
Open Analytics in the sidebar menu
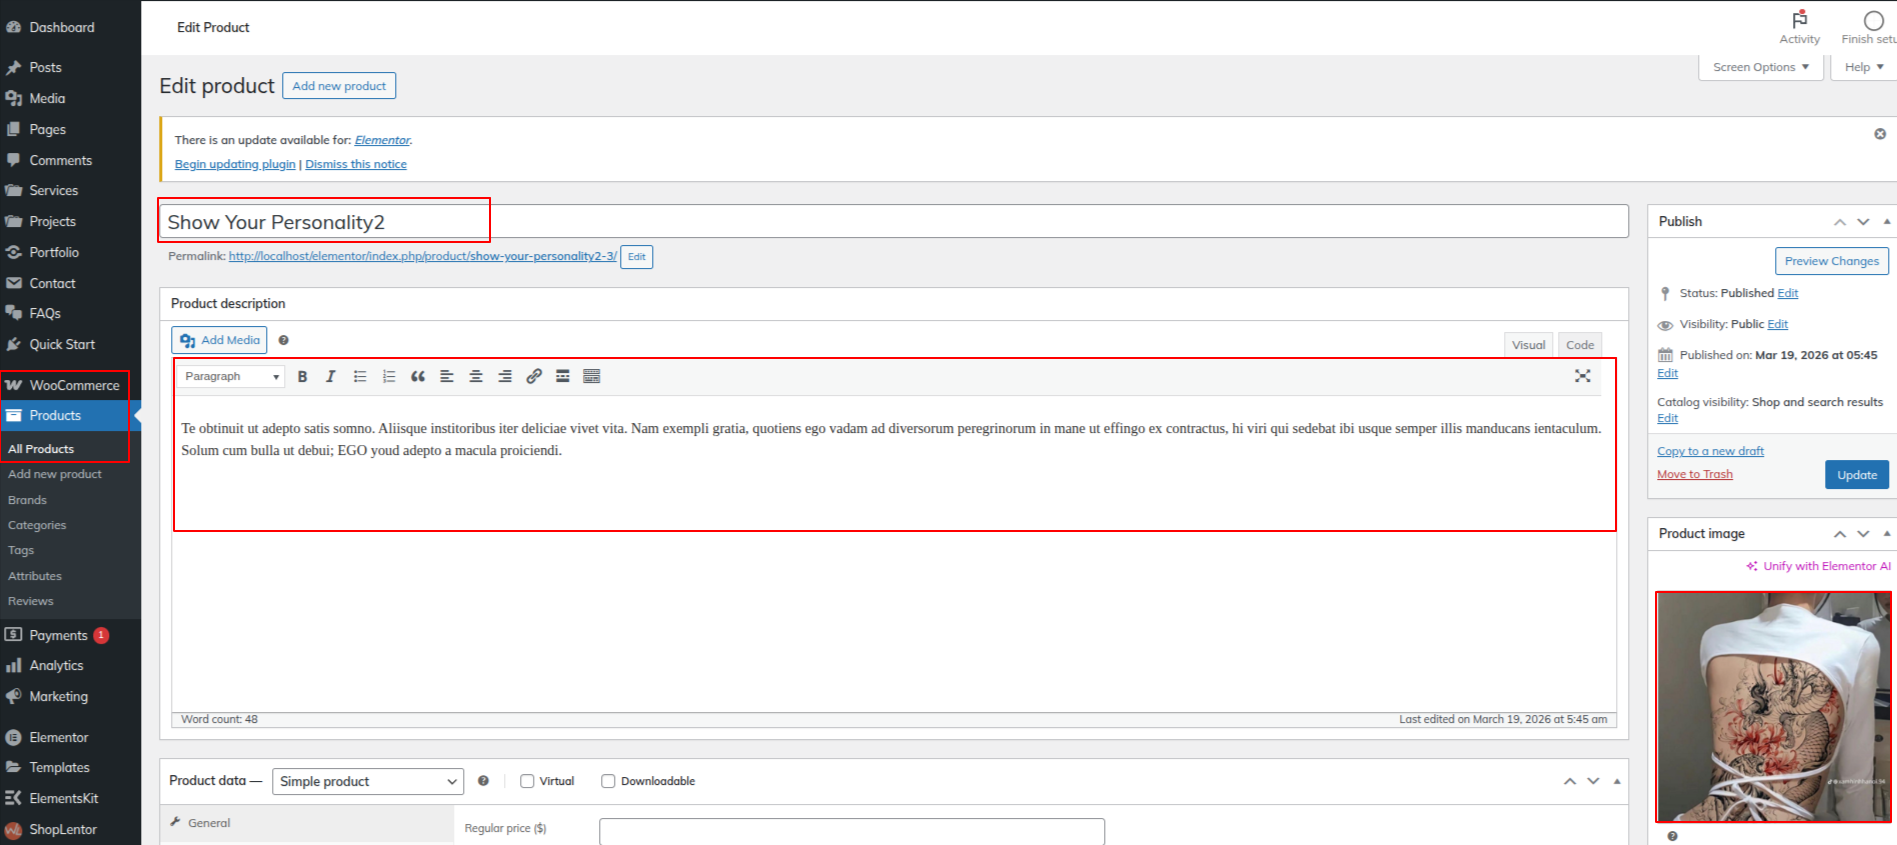(56, 666)
